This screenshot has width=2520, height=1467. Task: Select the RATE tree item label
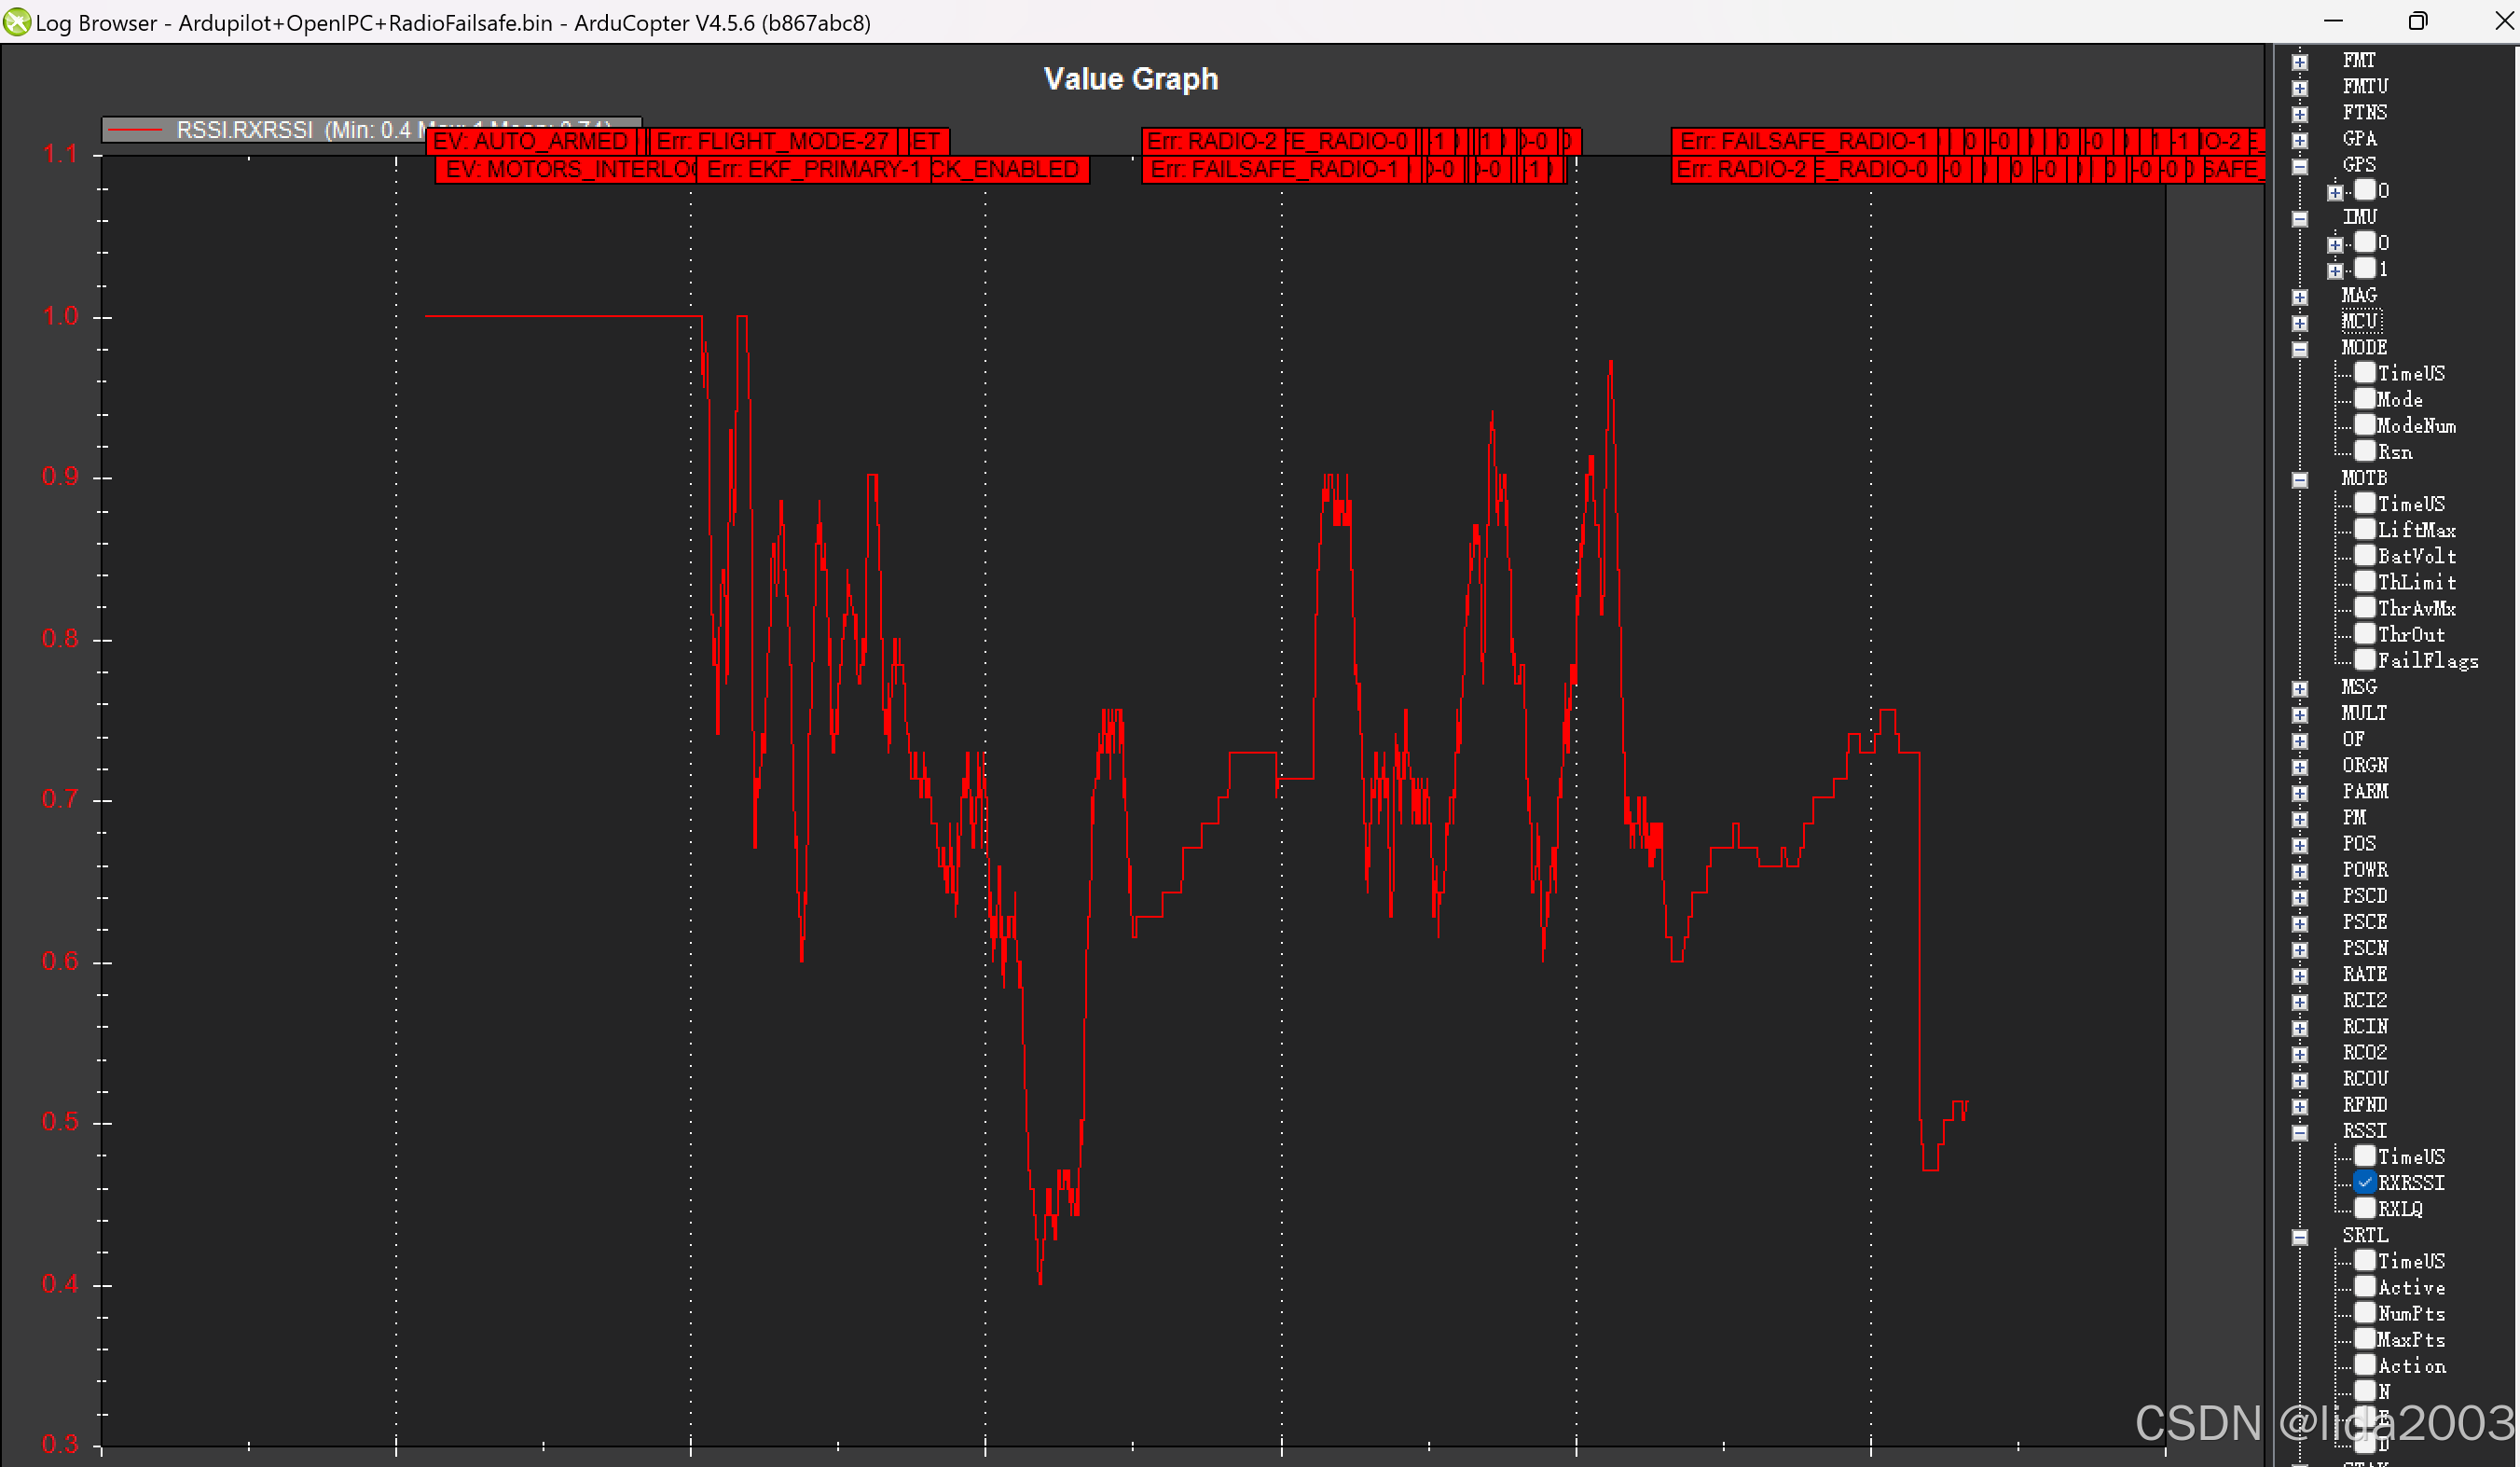click(x=2364, y=974)
